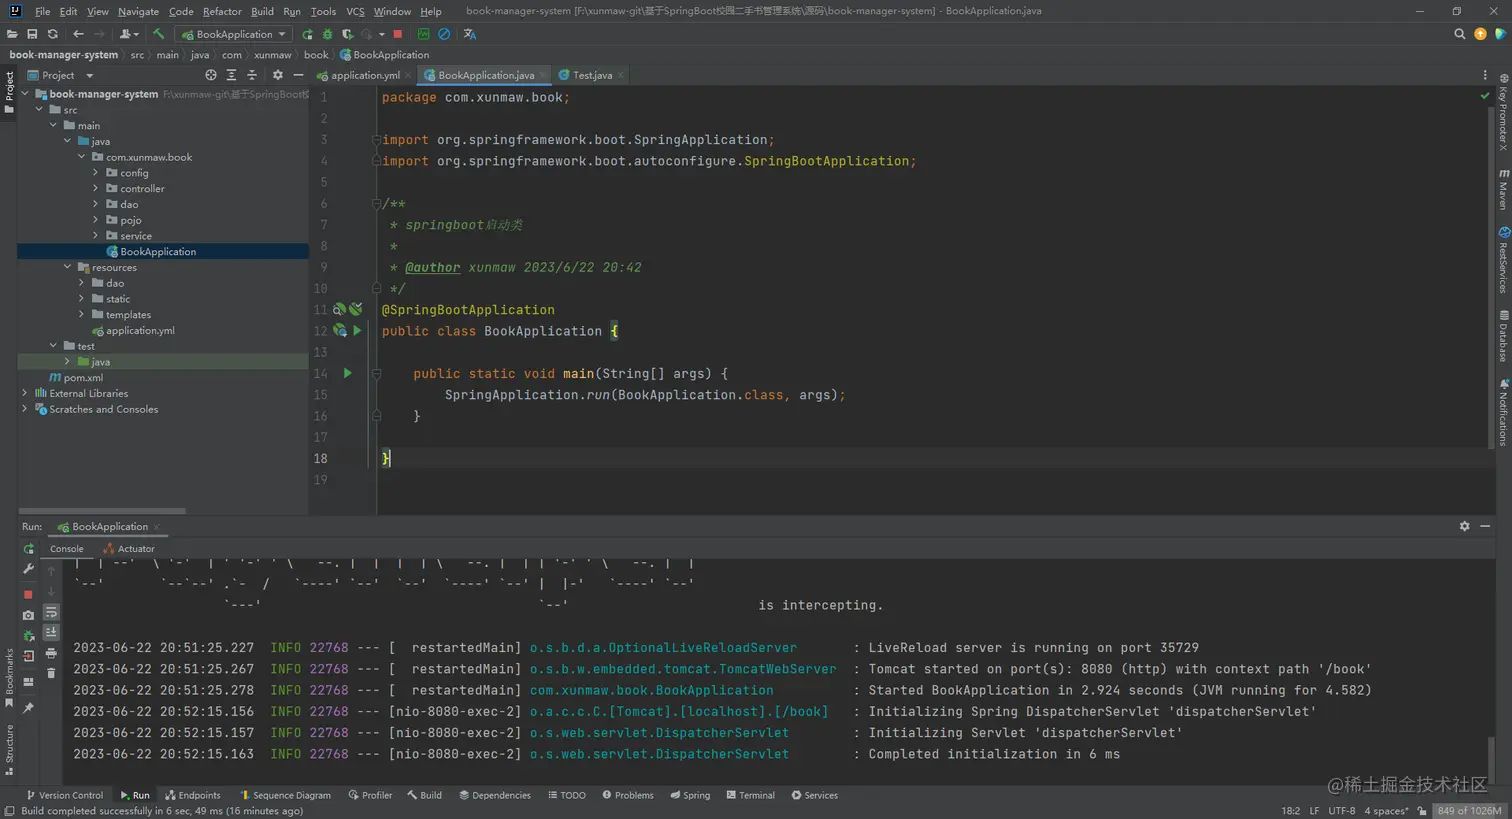The image size is (1512, 819).
Task: Switch to the application.yml editor tab
Action: (364, 75)
